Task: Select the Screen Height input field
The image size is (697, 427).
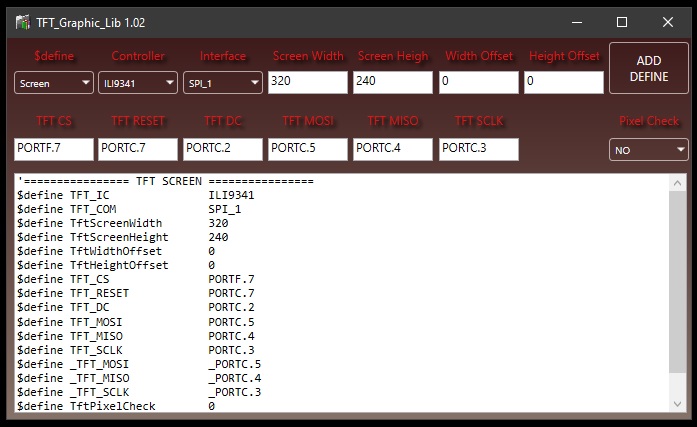Action: pyautogui.click(x=392, y=83)
